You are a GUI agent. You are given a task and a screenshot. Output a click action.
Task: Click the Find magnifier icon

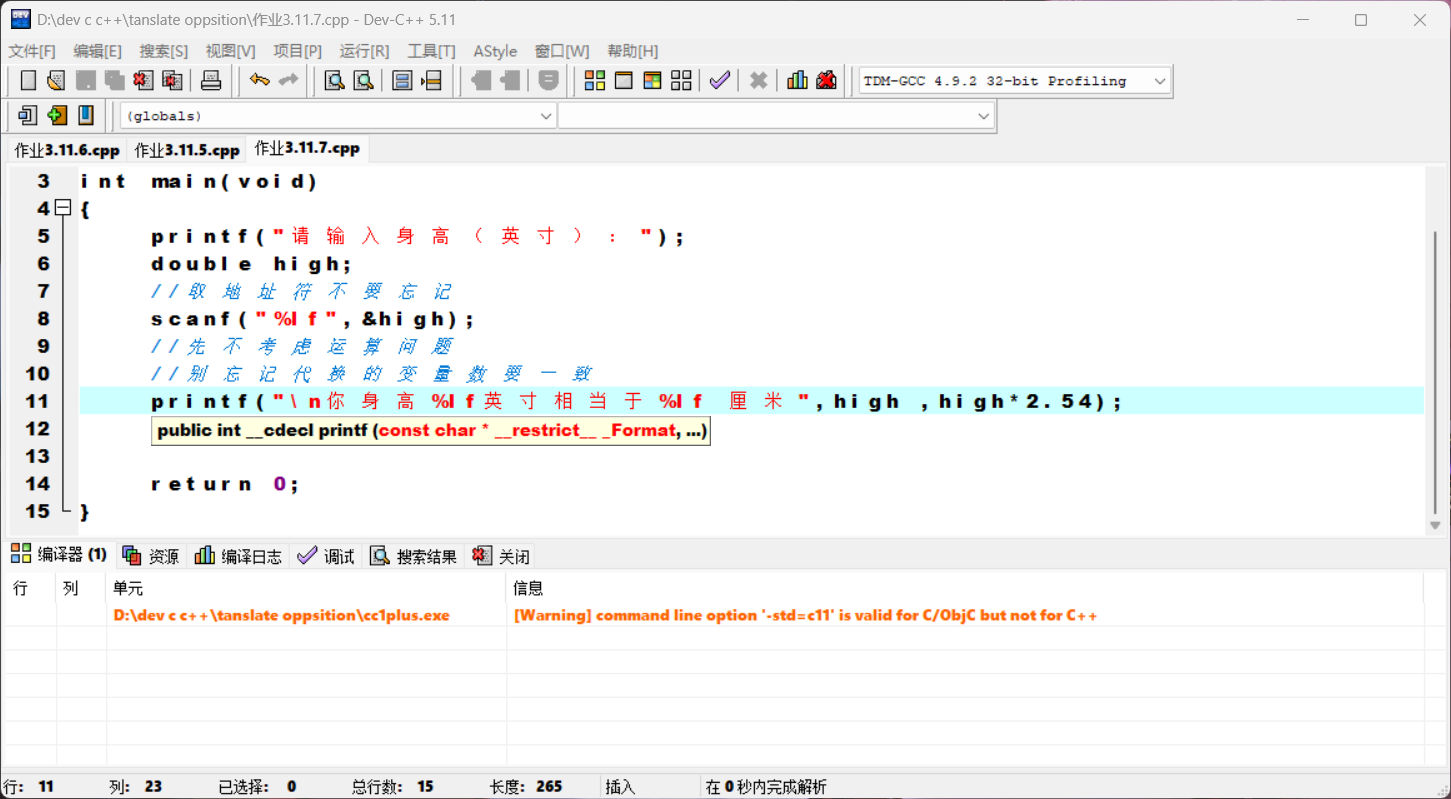click(335, 81)
